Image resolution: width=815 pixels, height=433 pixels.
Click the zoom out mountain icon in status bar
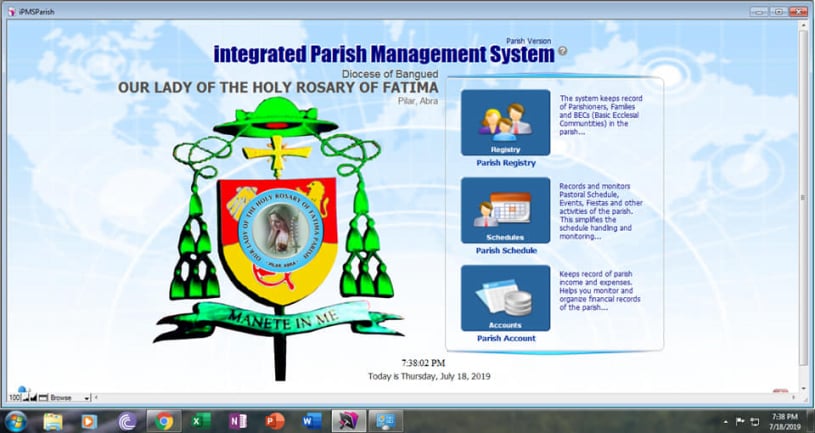(x=27, y=398)
